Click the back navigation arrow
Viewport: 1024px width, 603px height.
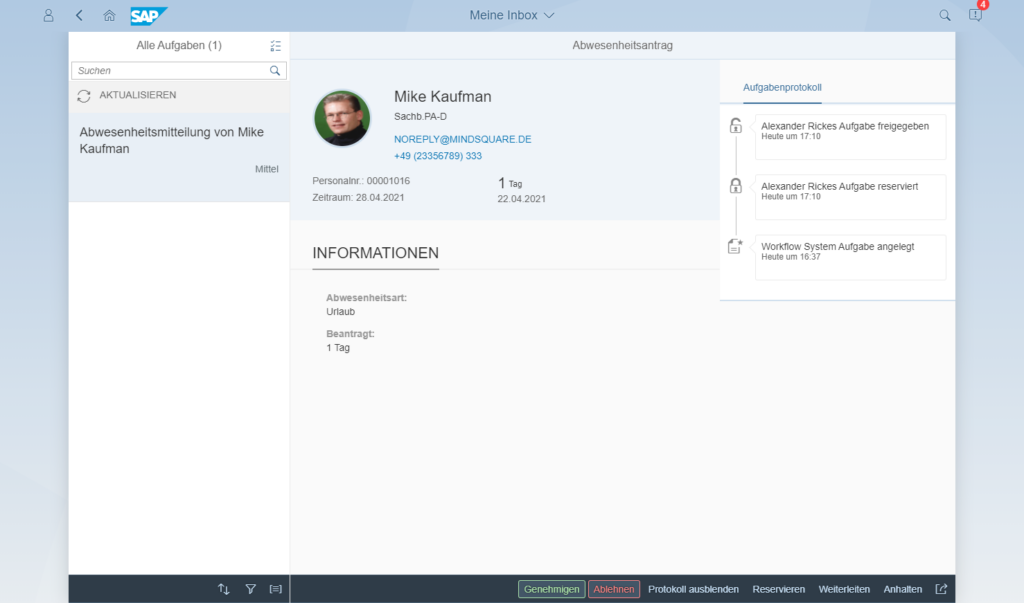[x=78, y=15]
